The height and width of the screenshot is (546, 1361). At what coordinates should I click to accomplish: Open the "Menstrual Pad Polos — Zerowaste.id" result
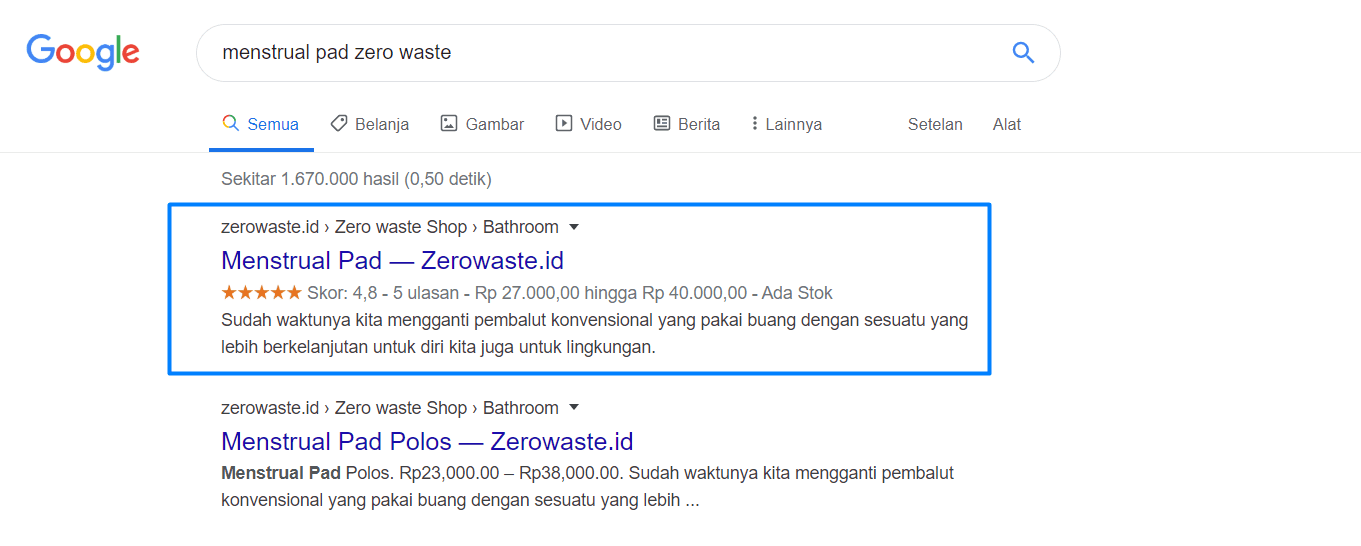[x=427, y=442]
